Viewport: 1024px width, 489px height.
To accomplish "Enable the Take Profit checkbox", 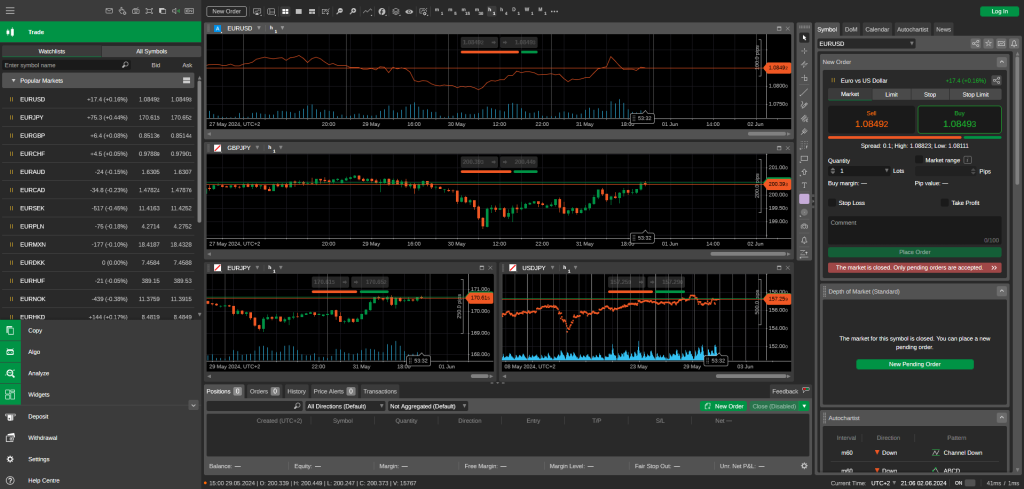I will tap(944, 203).
